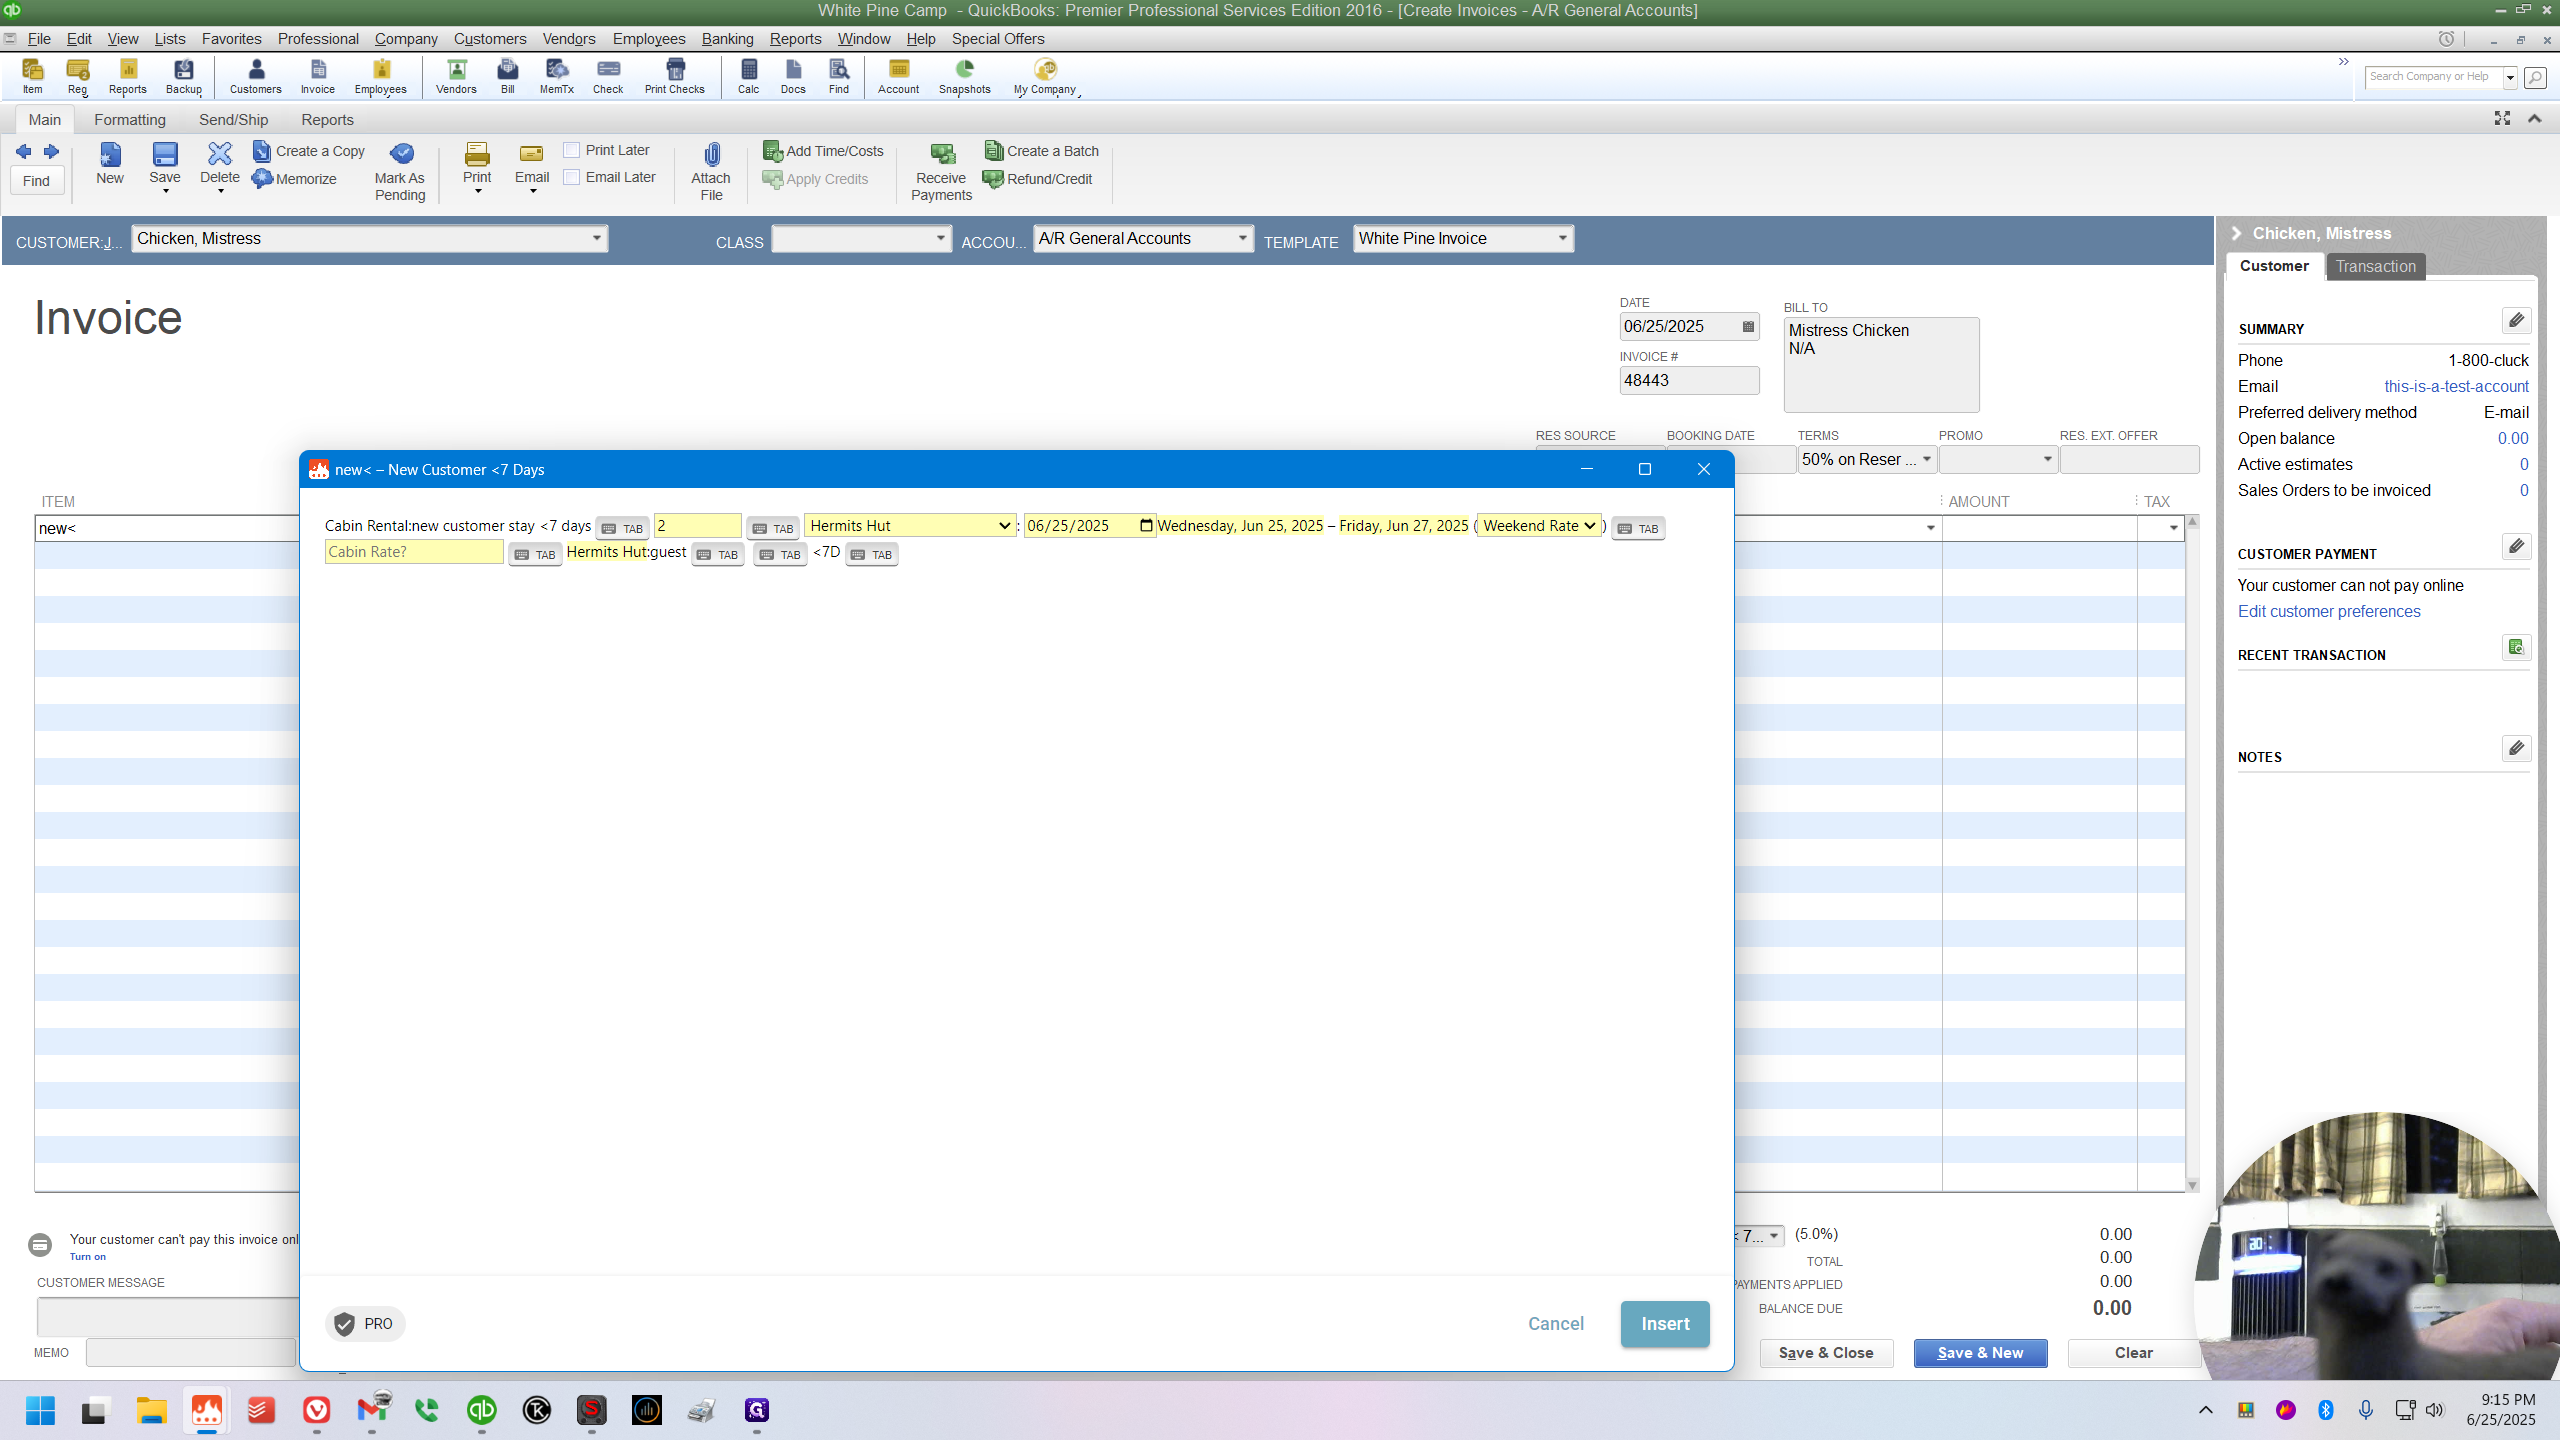Viewport: 2560px width, 1440px height.
Task: Click the Bill toolbar icon
Action: click(508, 76)
